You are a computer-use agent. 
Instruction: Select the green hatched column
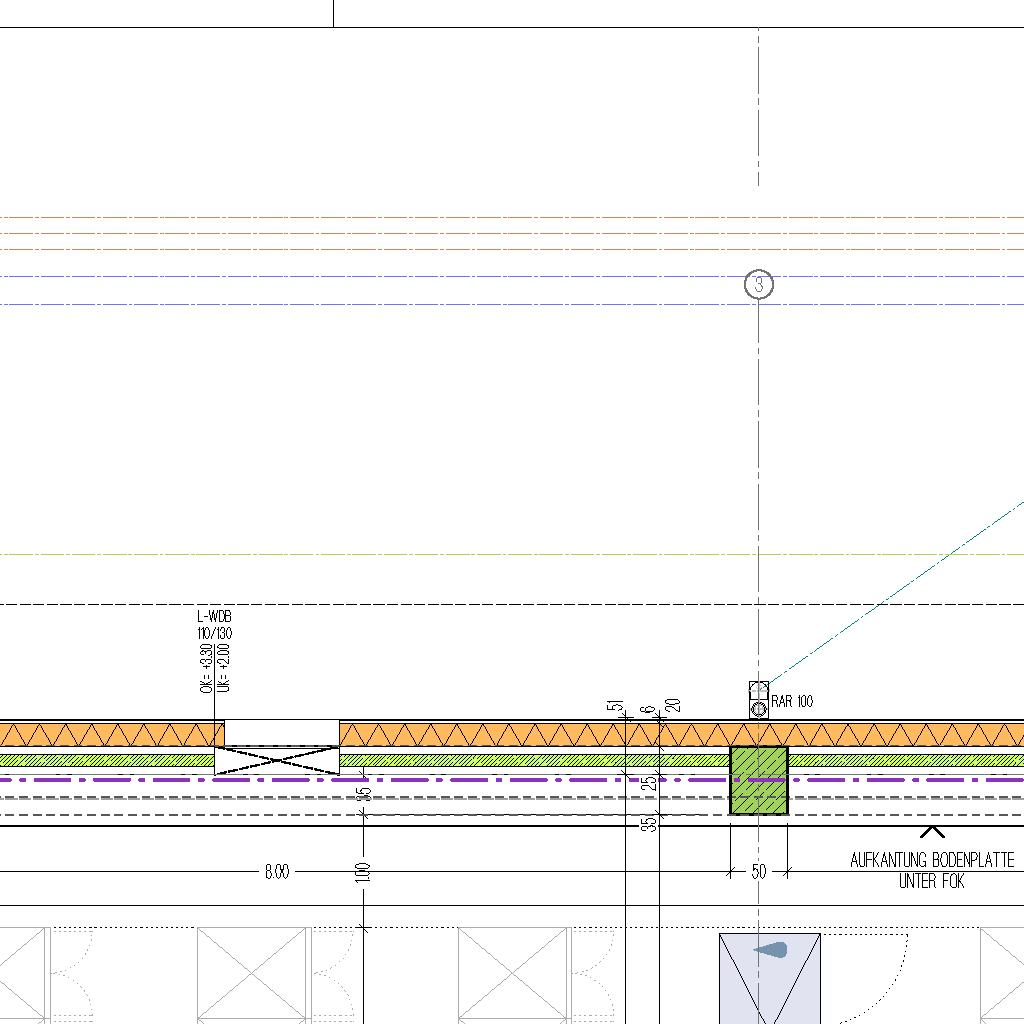coord(759,780)
